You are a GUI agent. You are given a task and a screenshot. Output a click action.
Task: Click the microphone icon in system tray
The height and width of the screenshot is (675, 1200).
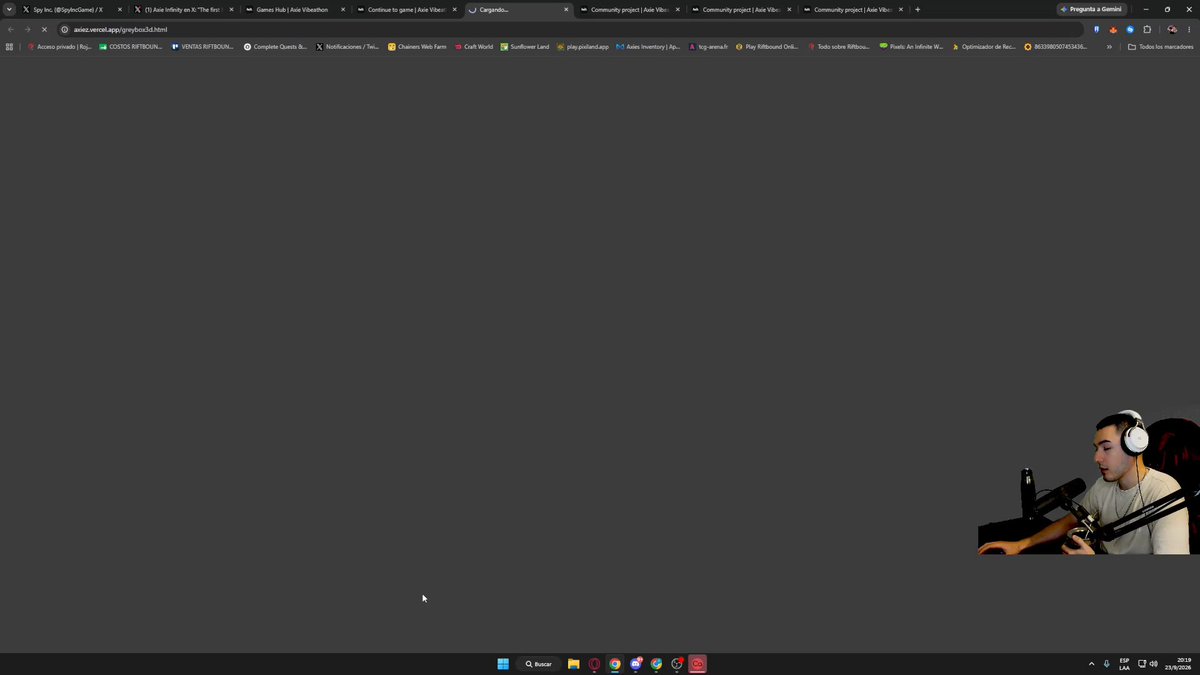coord(1107,664)
